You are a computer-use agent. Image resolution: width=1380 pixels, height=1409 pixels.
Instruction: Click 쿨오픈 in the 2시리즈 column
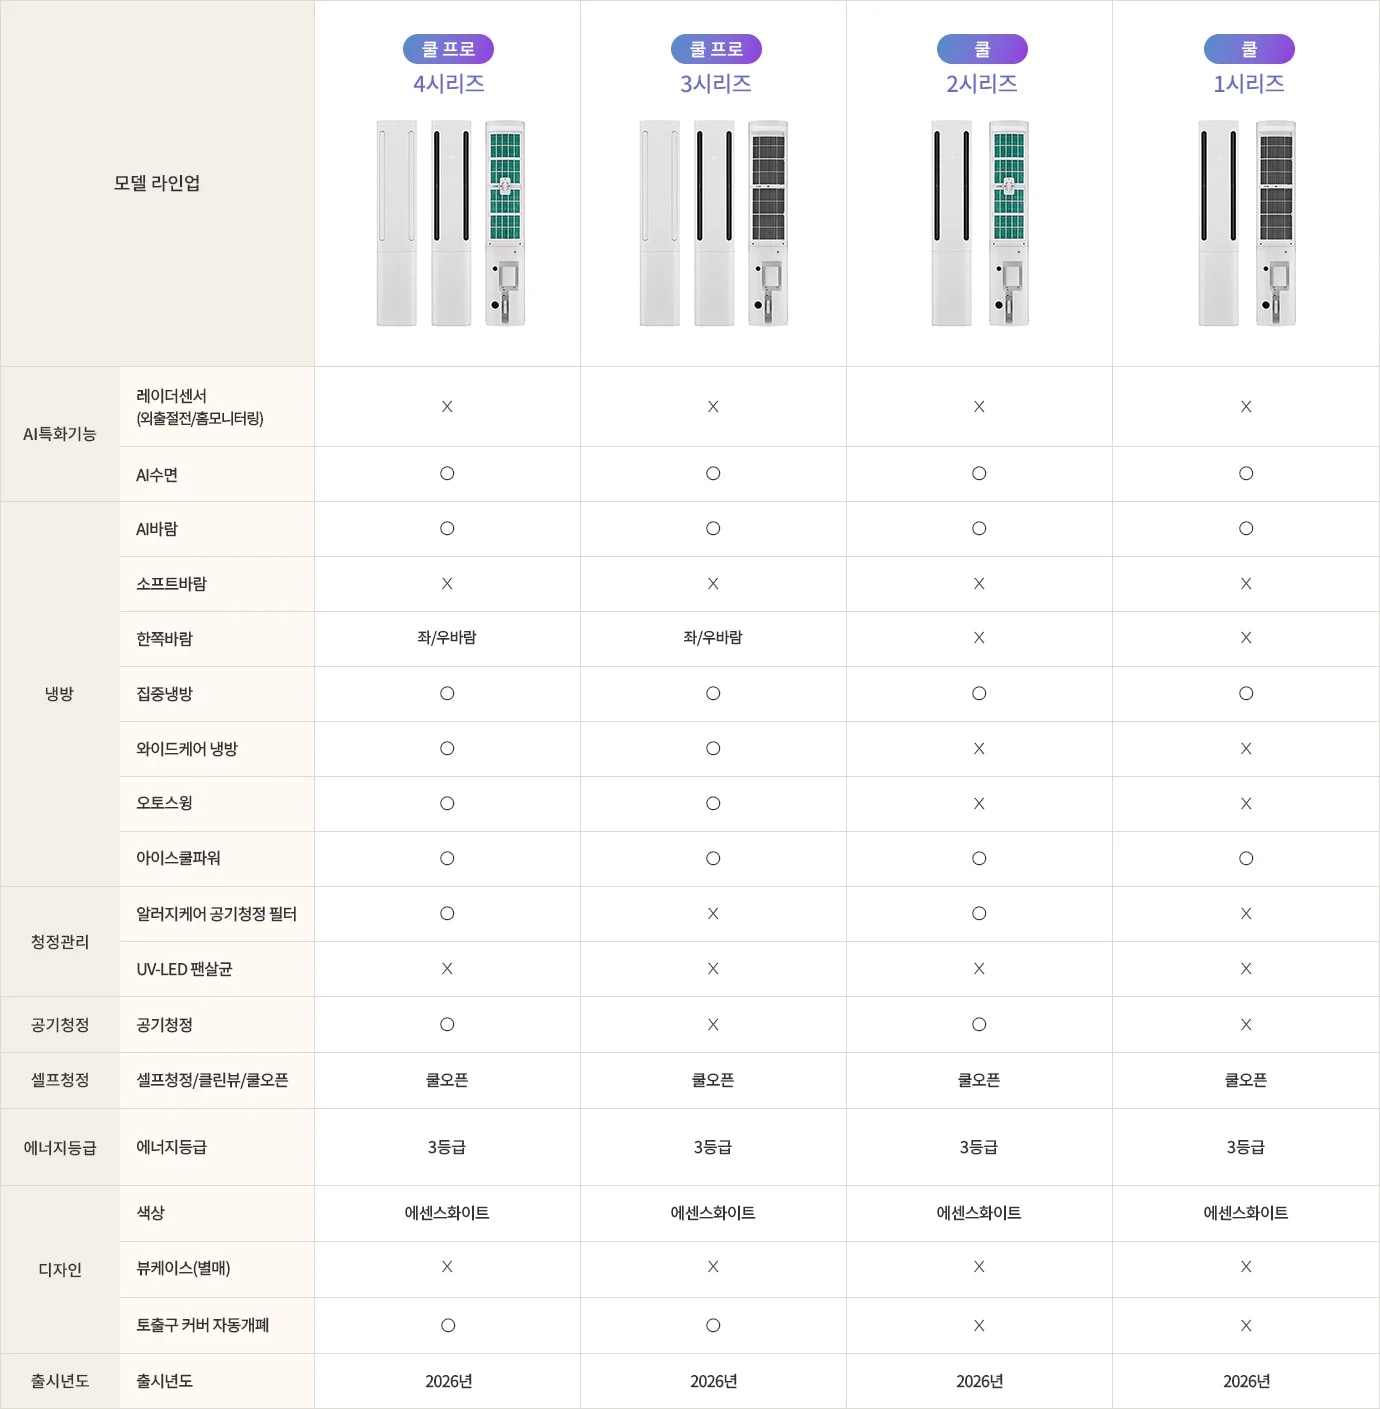click(979, 1080)
